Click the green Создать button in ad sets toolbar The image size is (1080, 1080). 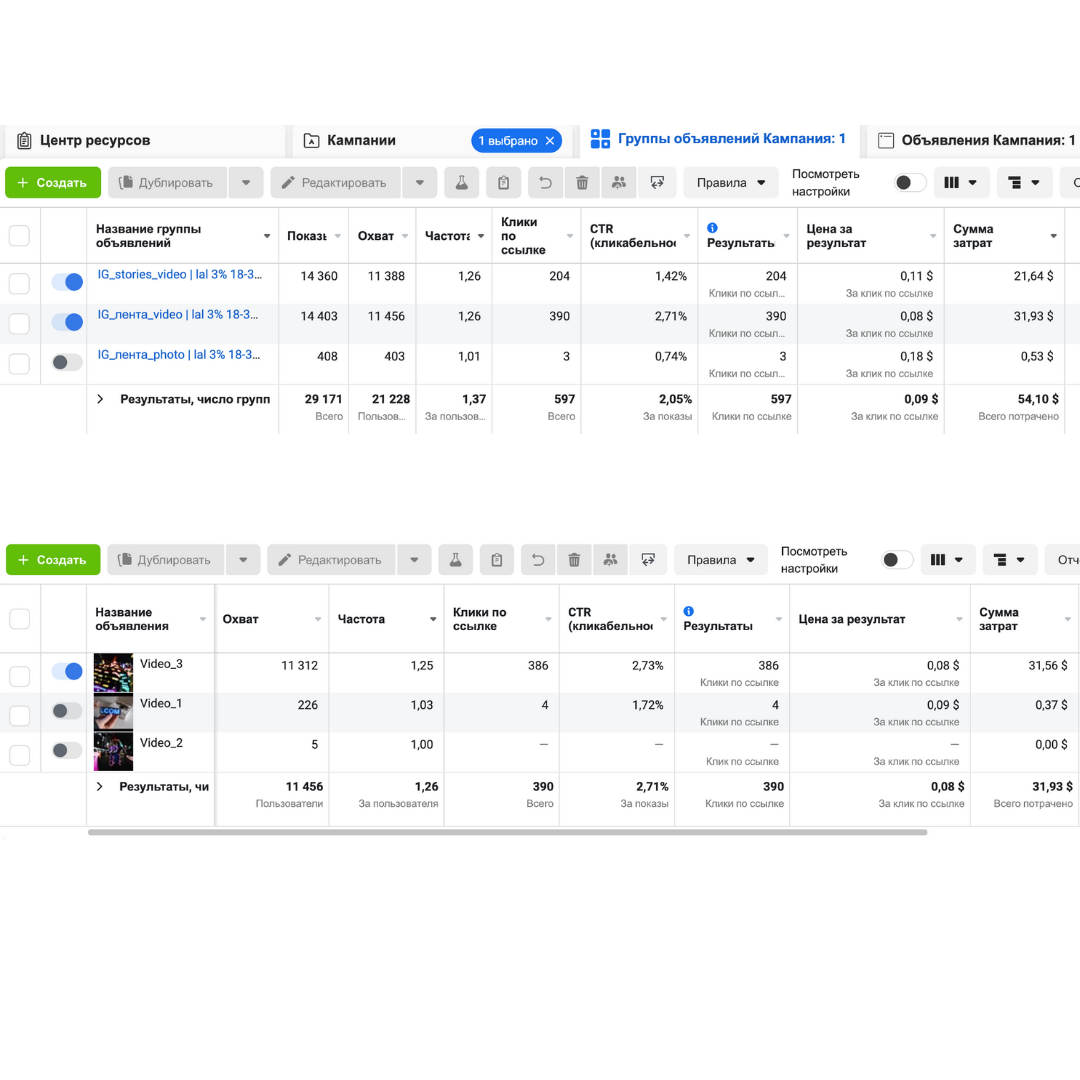pos(53,183)
